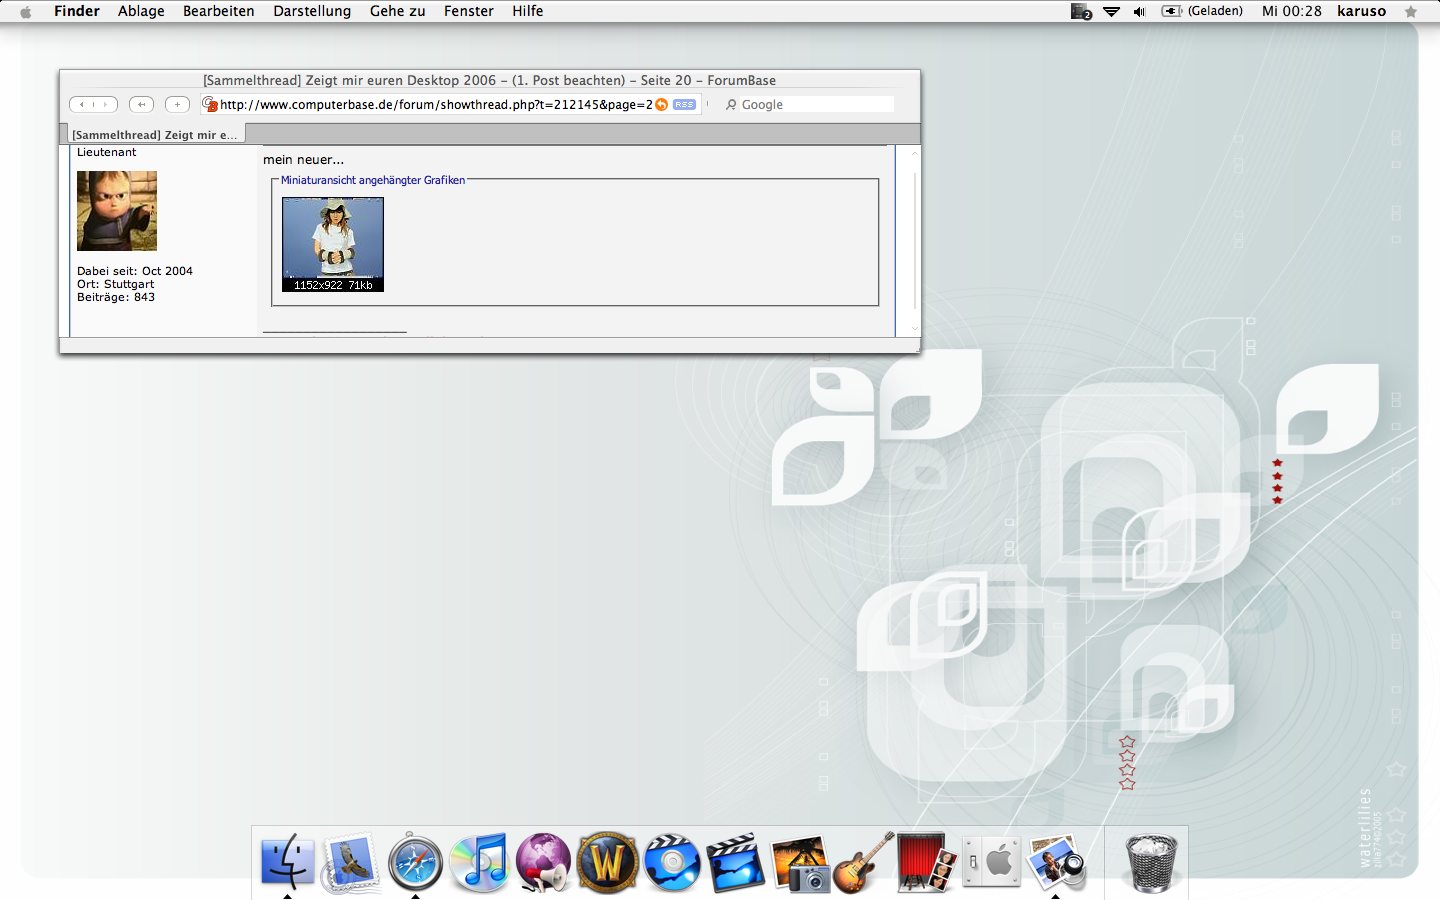Open iDVD in the Dock
The height and width of the screenshot is (900, 1440).
(x=671, y=862)
